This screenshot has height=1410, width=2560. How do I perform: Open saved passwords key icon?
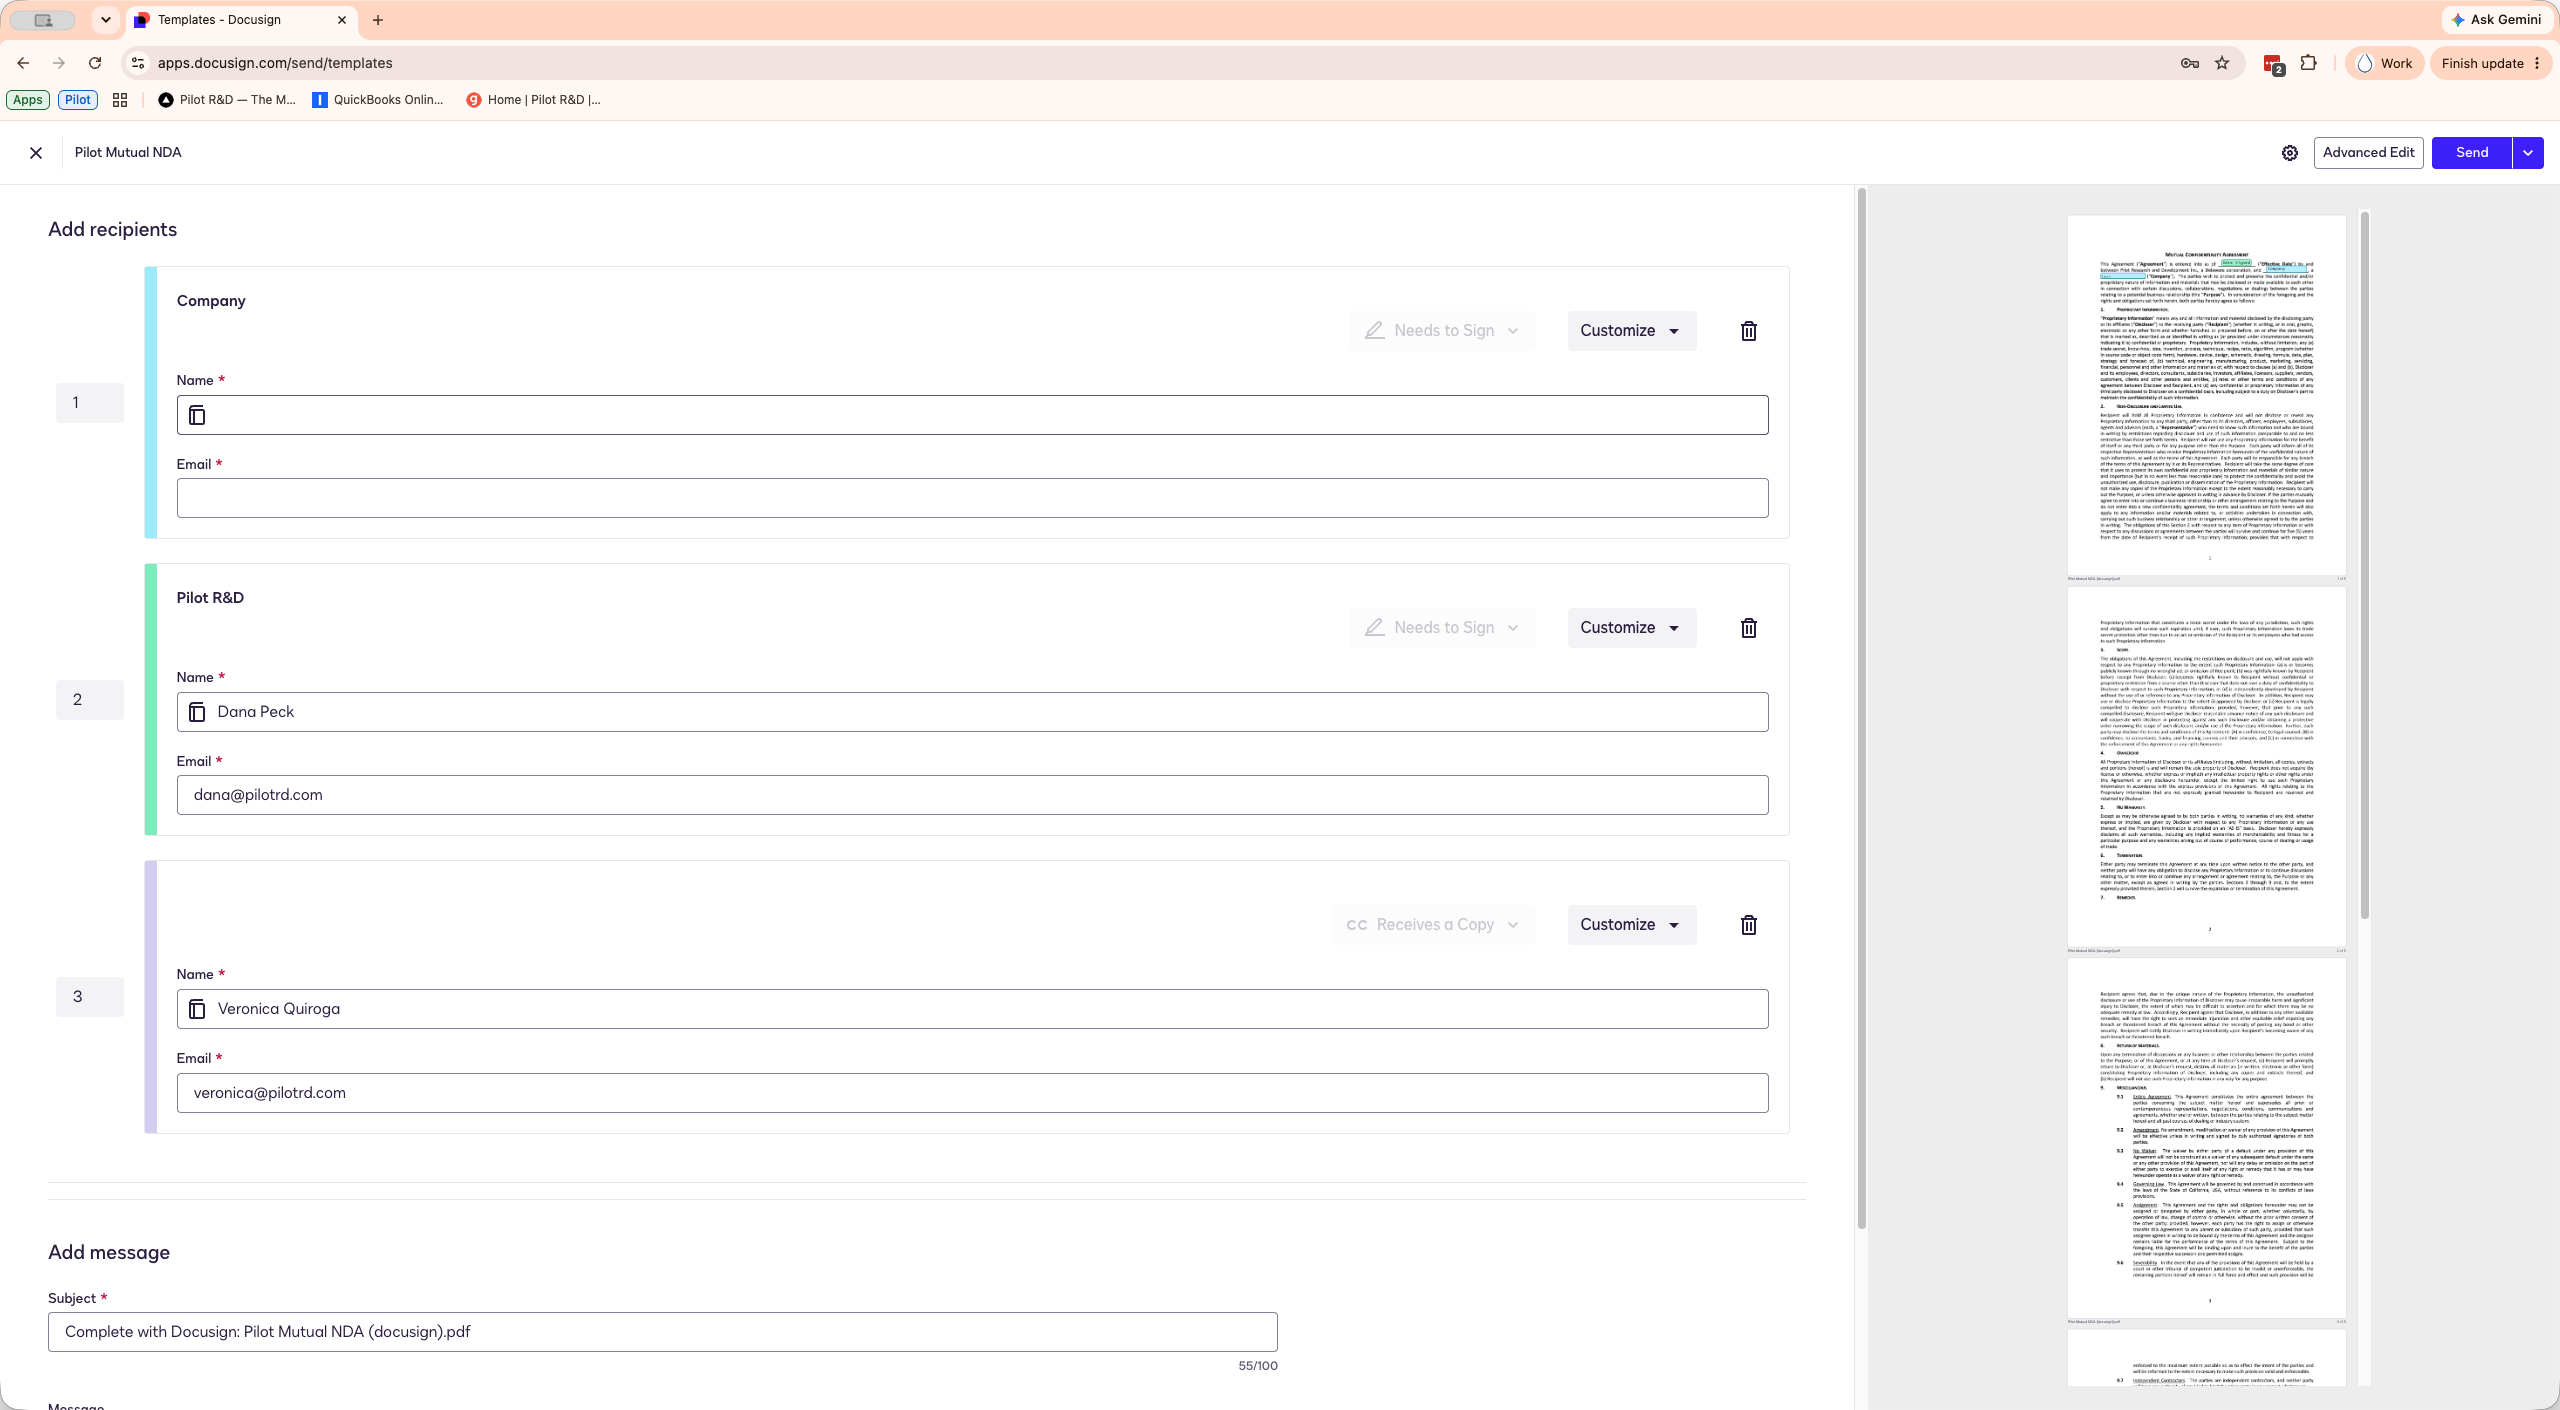2190,63
